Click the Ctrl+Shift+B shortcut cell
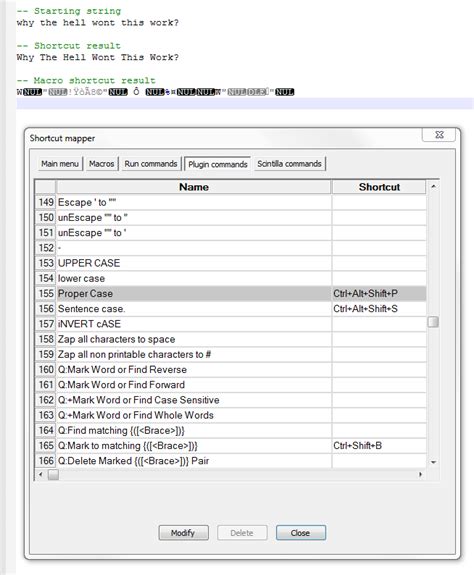This screenshot has height=575, width=474. click(379, 446)
